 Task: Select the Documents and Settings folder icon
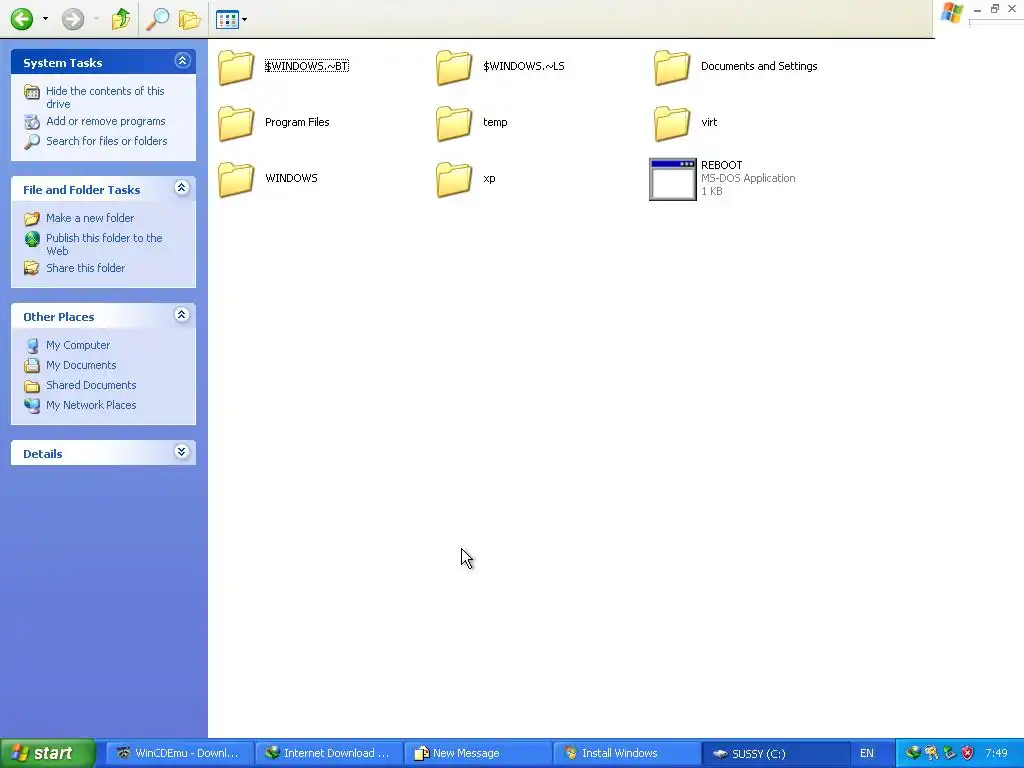tap(671, 67)
